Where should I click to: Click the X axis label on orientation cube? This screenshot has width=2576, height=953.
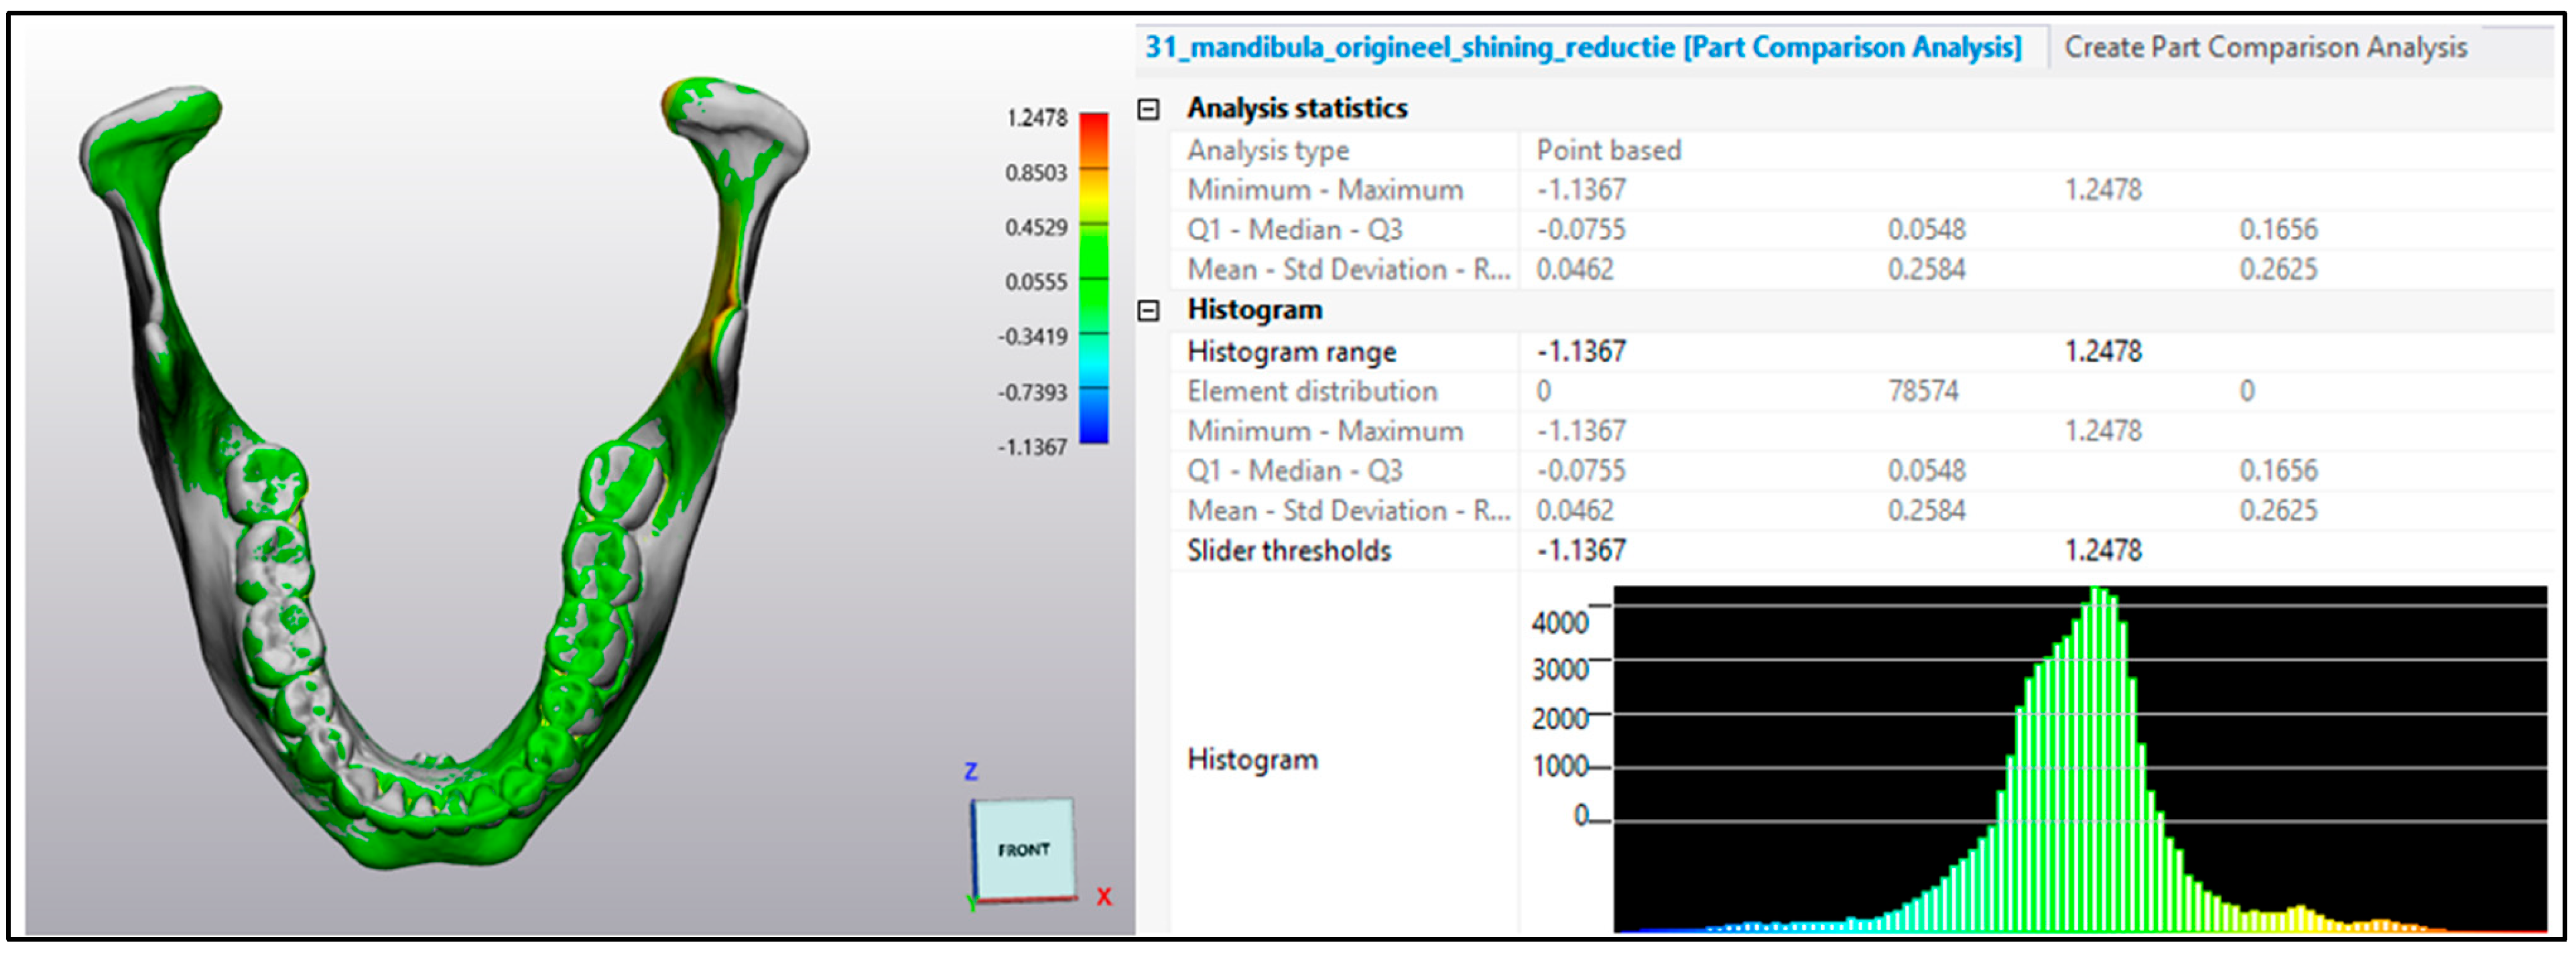pos(1103,896)
